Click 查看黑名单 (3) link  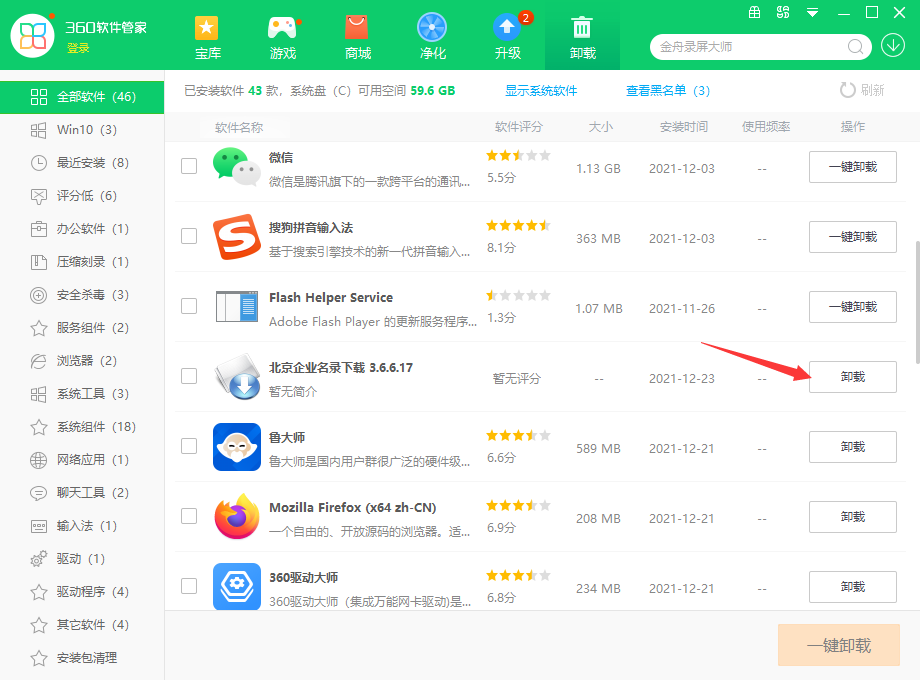click(x=668, y=91)
